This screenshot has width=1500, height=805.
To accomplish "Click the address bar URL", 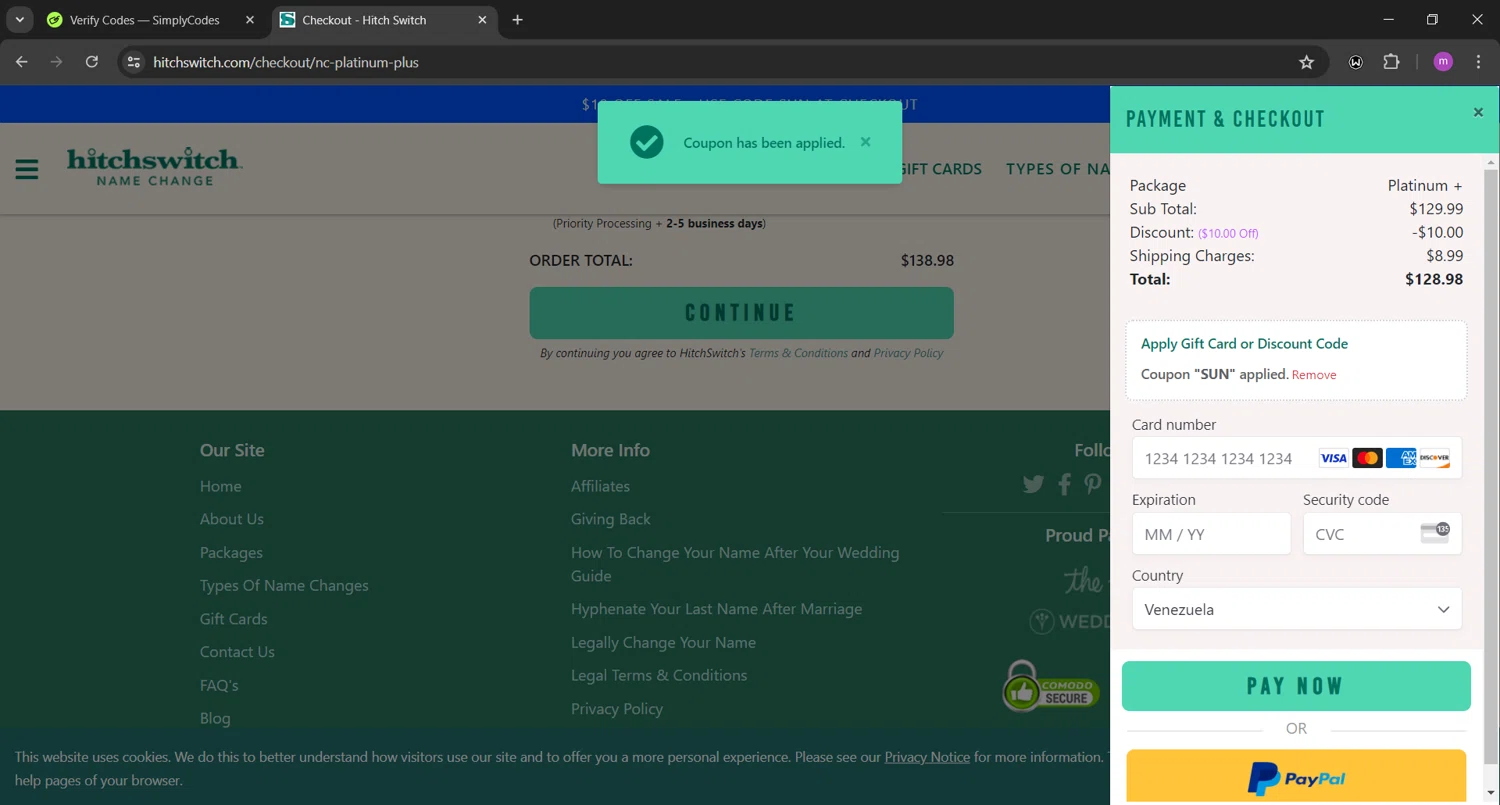I will [286, 62].
